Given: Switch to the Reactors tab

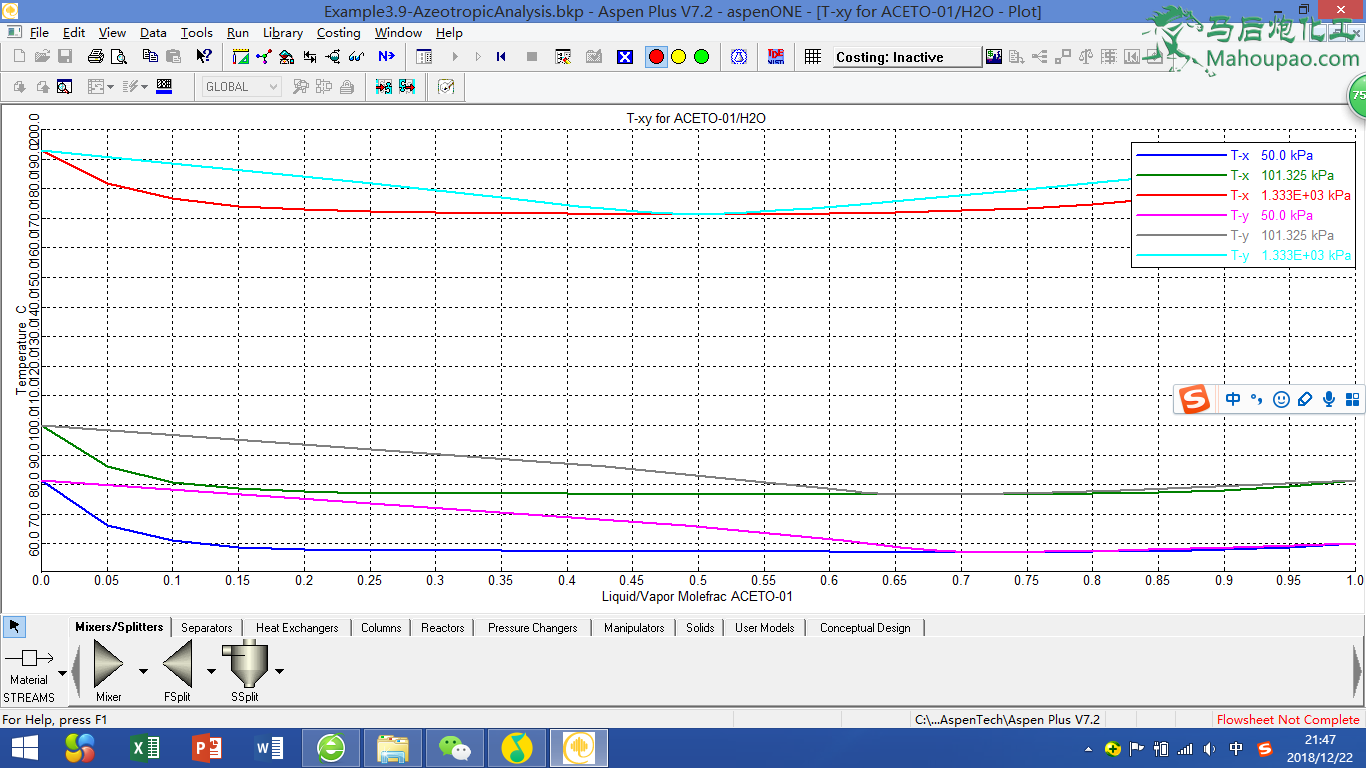Looking at the screenshot, I should click(x=442, y=628).
